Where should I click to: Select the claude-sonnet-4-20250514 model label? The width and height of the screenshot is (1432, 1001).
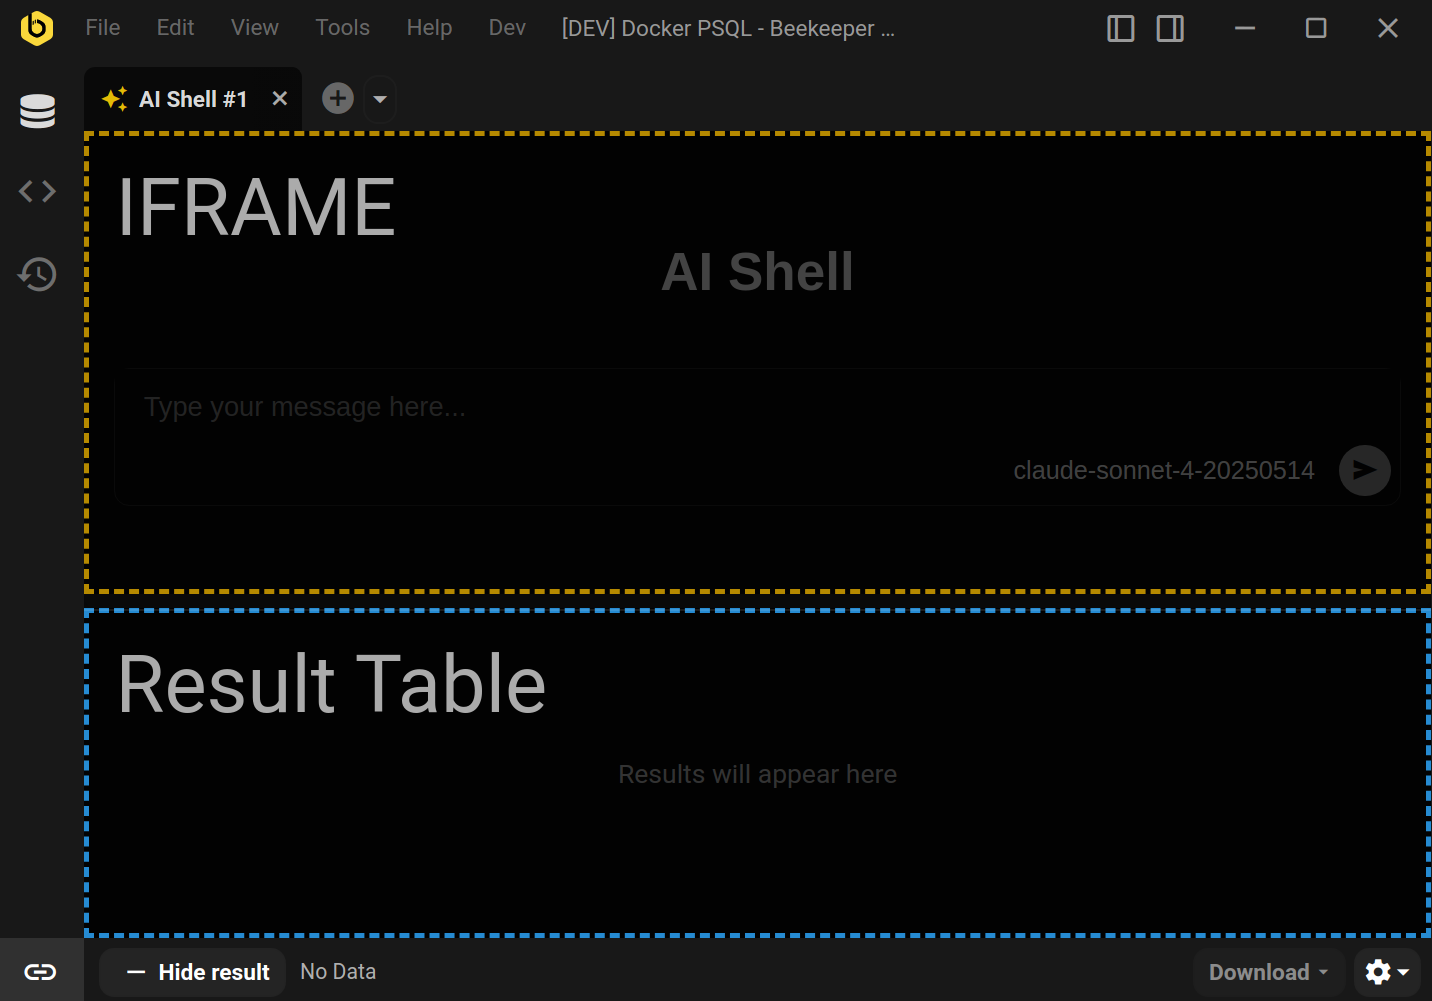[x=1164, y=470]
